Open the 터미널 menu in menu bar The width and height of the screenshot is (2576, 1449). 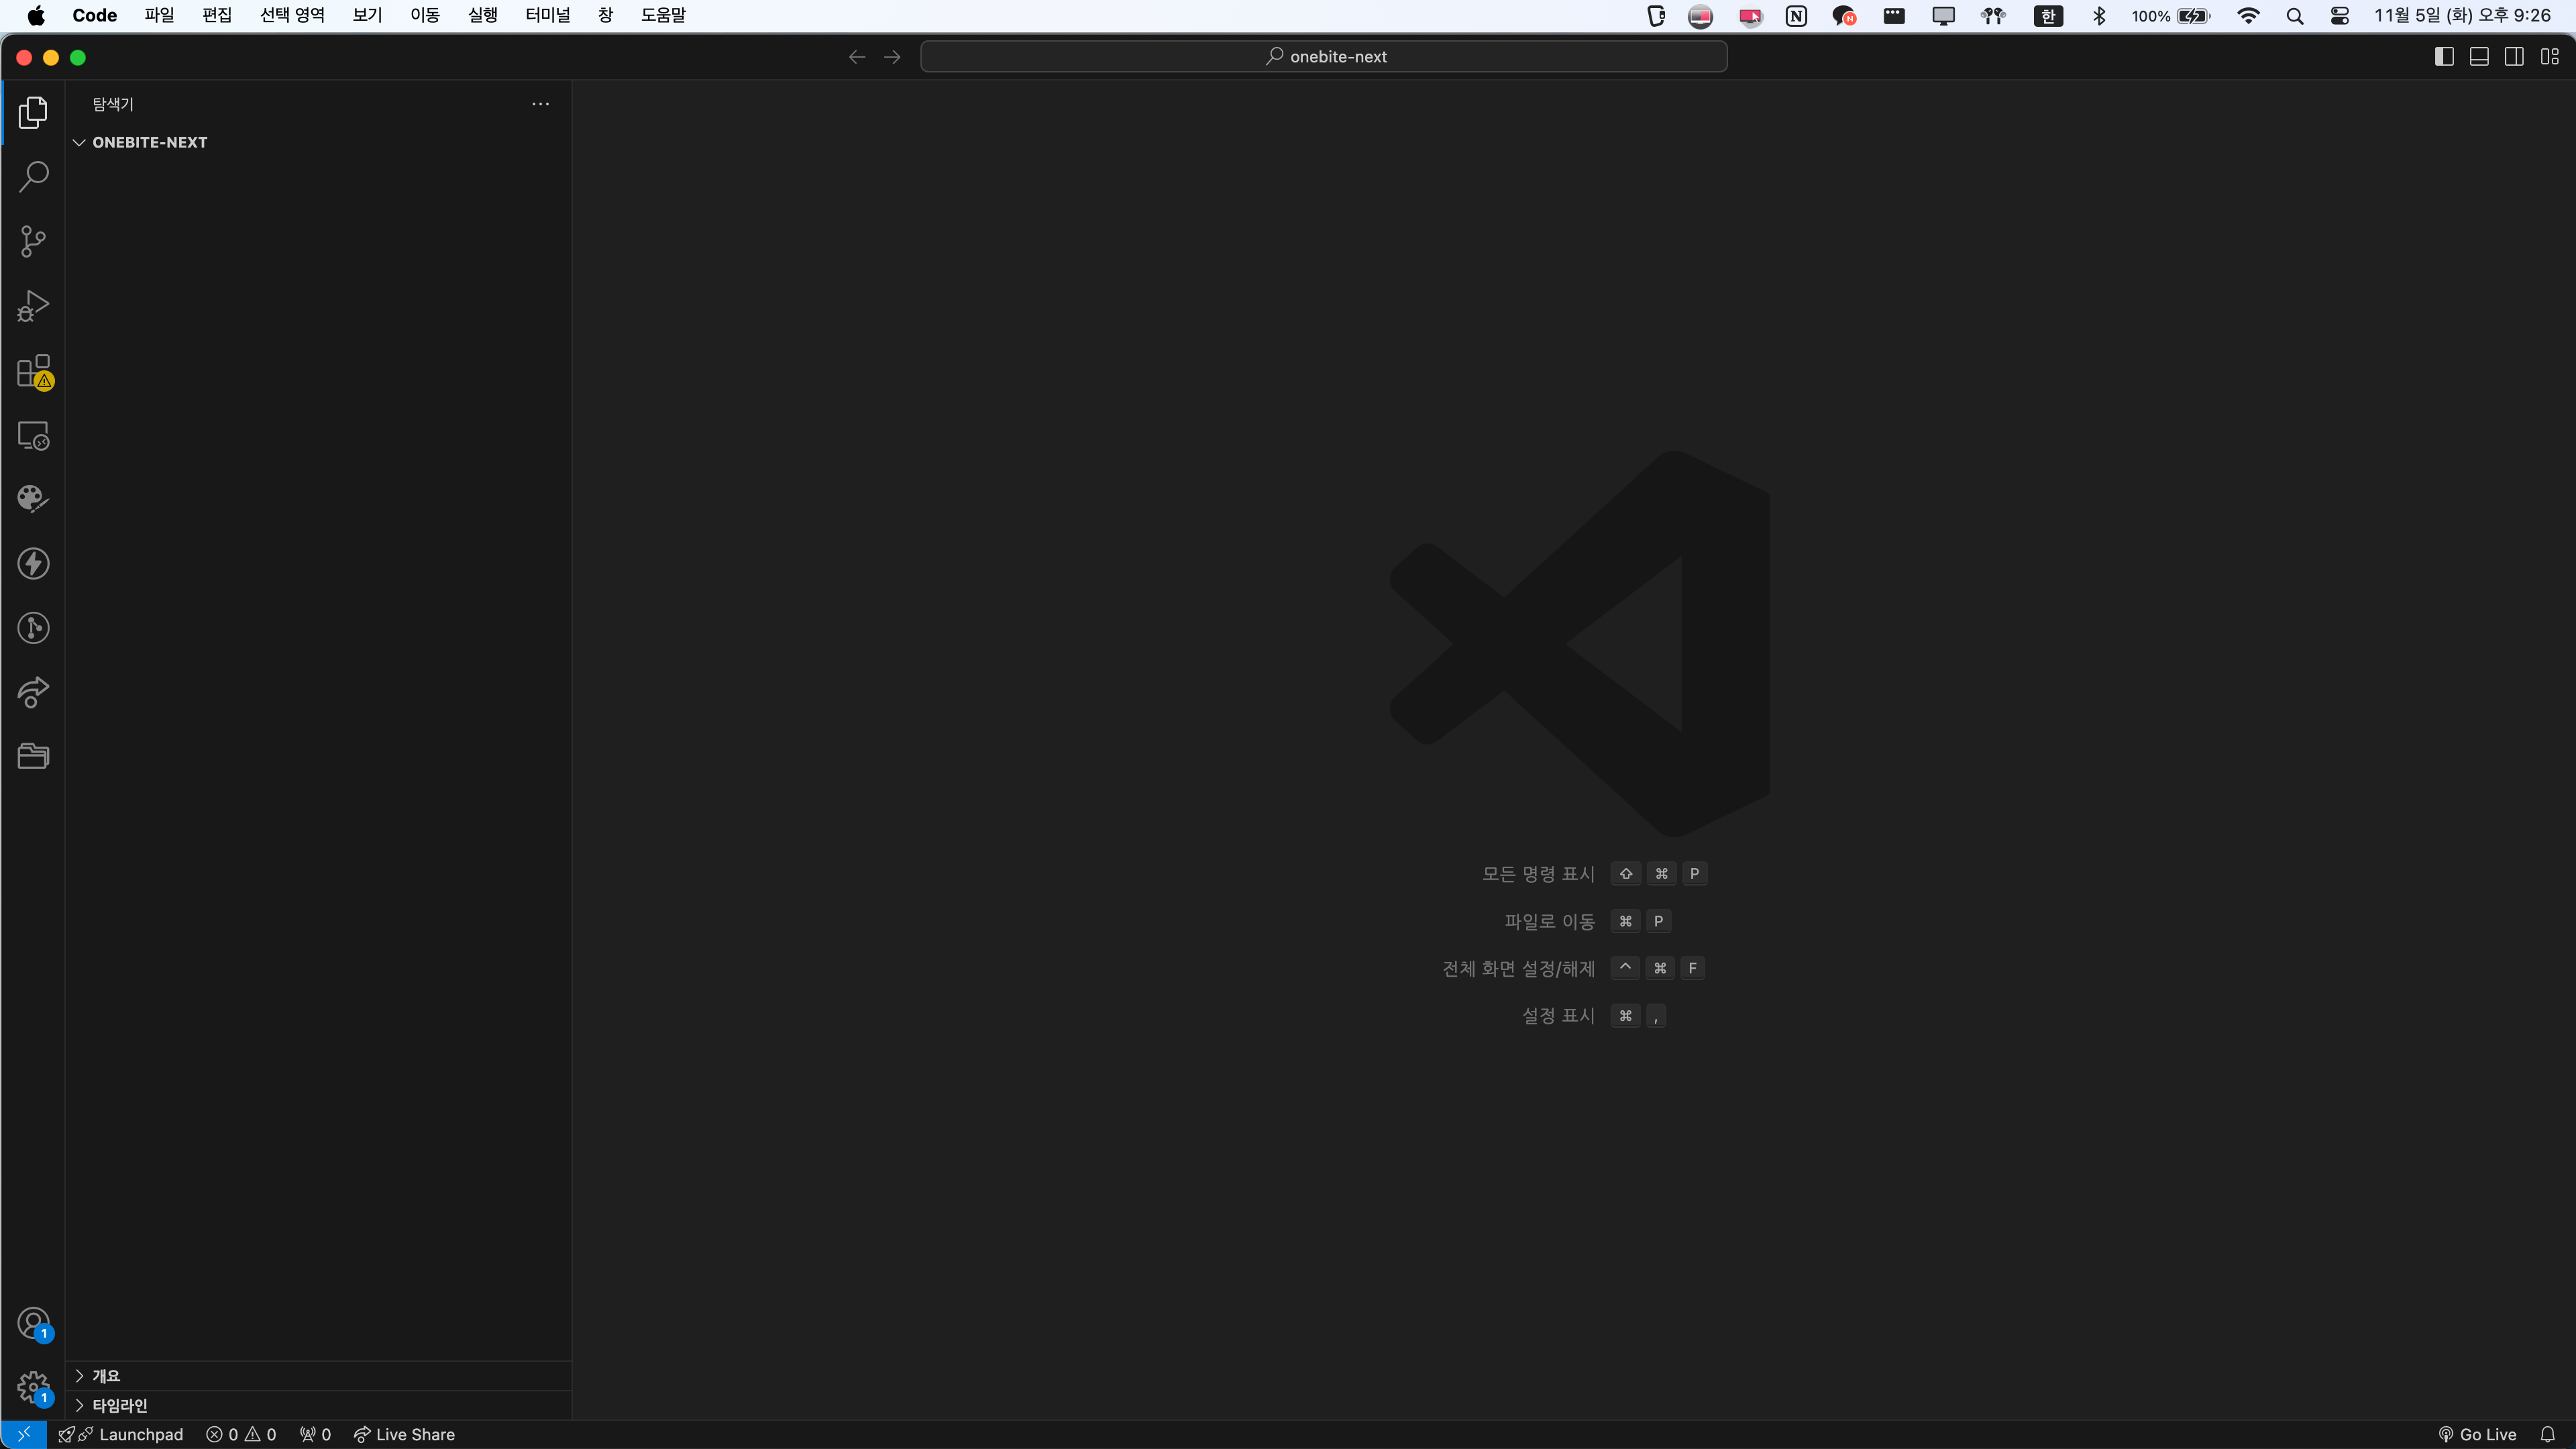tap(547, 15)
